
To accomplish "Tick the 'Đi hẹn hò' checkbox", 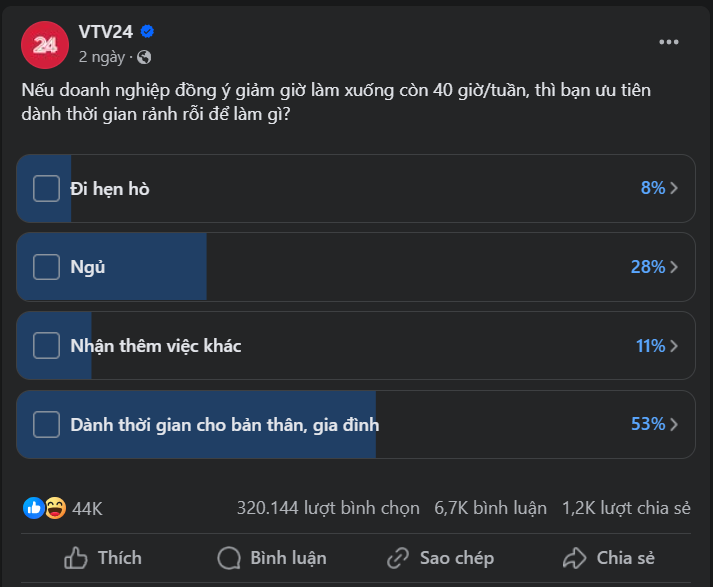I will click(47, 188).
